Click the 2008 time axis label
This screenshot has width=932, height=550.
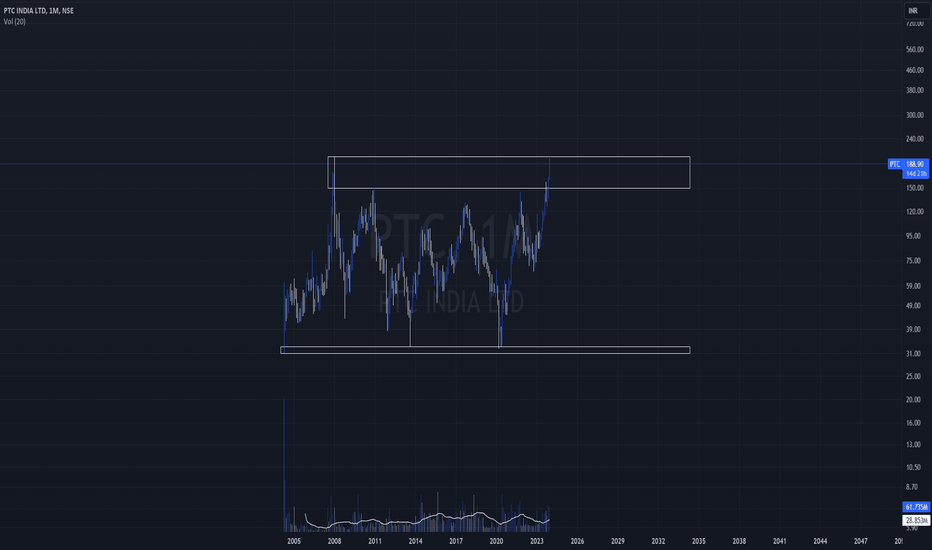[334, 541]
